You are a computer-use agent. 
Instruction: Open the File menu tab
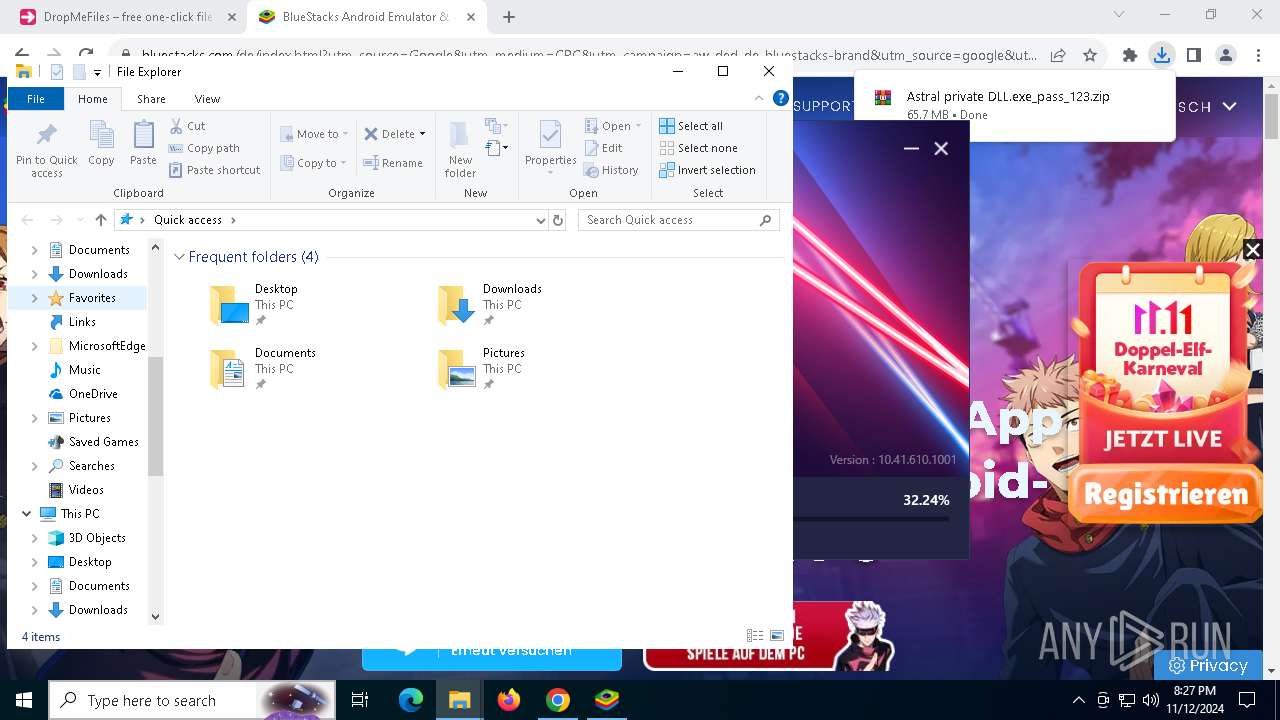point(36,99)
